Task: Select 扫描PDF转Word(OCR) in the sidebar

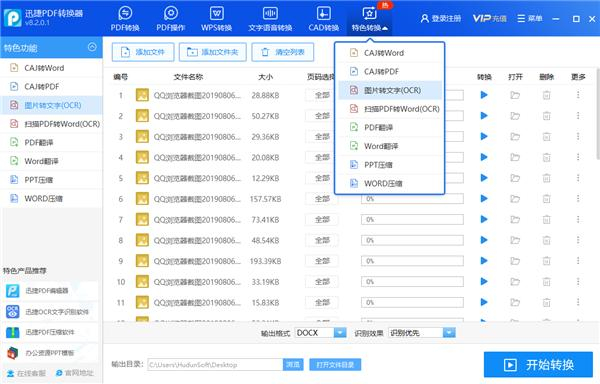Action: (51, 124)
